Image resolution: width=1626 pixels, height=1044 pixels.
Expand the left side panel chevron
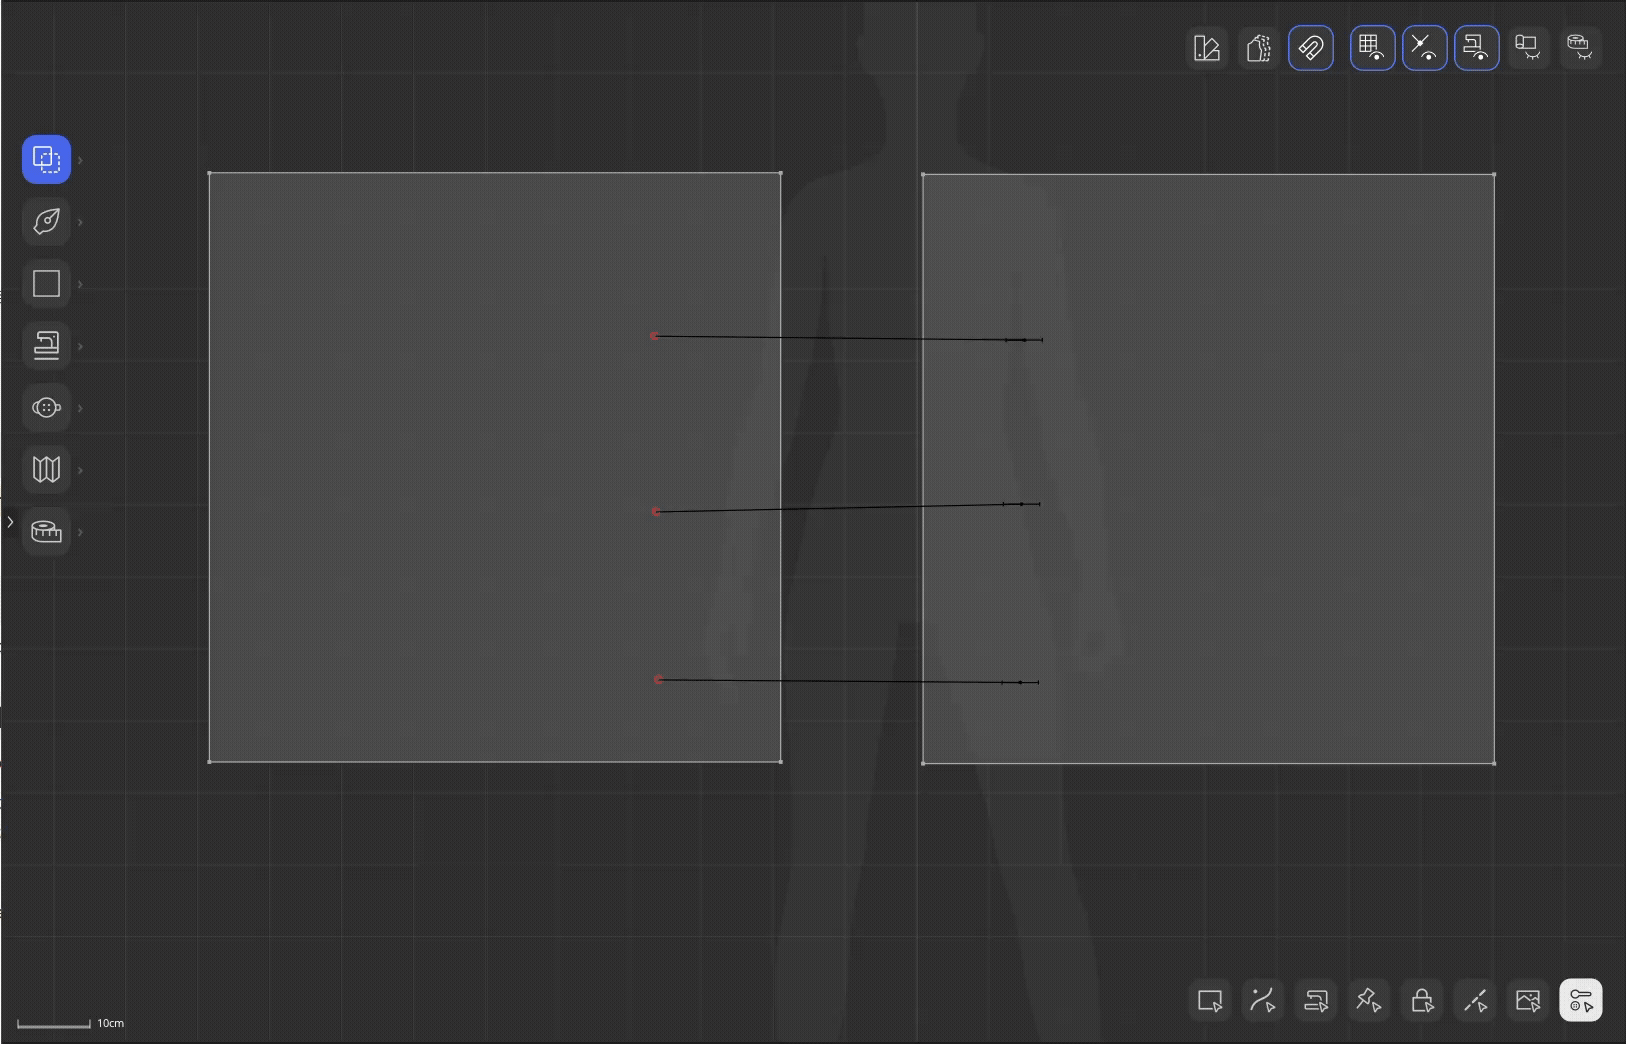coord(10,522)
